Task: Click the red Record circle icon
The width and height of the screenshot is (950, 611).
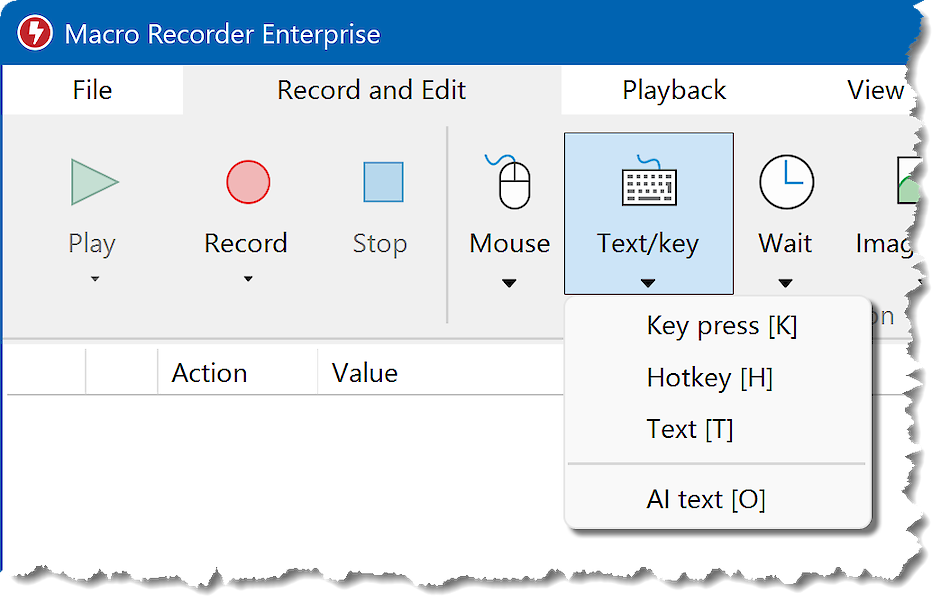Action: pyautogui.click(x=247, y=183)
